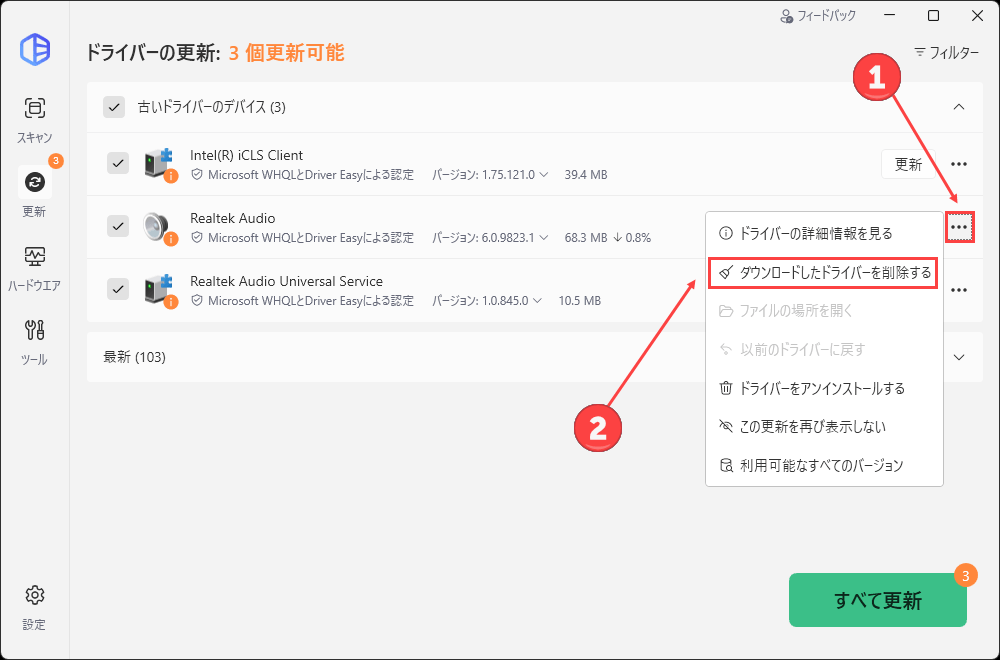Click the ファイルの場所を開く menu entry

click(x=823, y=311)
